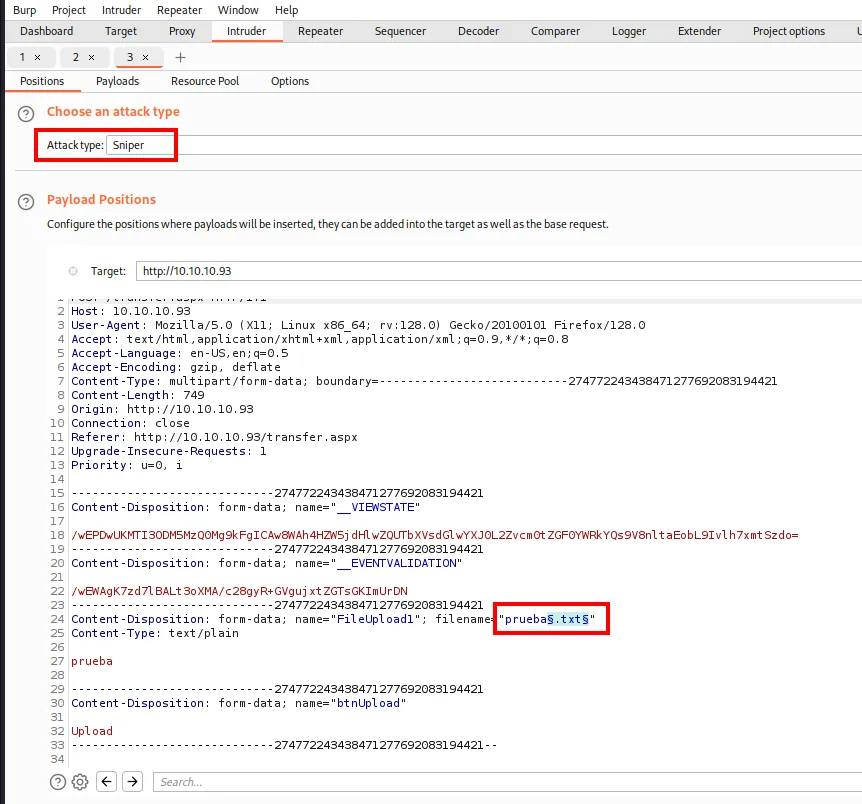Click the Upgrade-Insecure-Requests header
The height and width of the screenshot is (804, 862).
[169, 451]
